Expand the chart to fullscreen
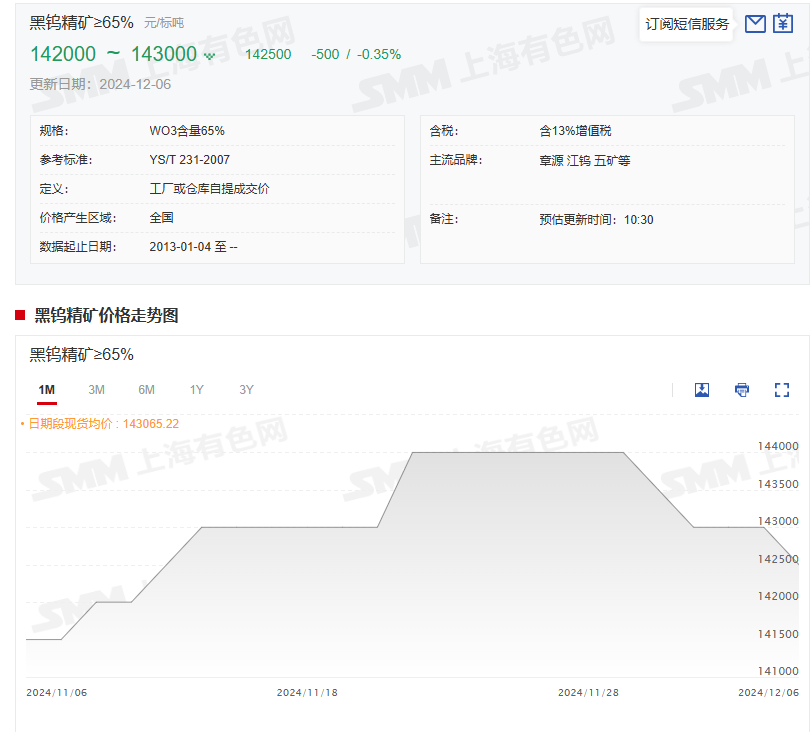The image size is (810, 732). click(781, 390)
